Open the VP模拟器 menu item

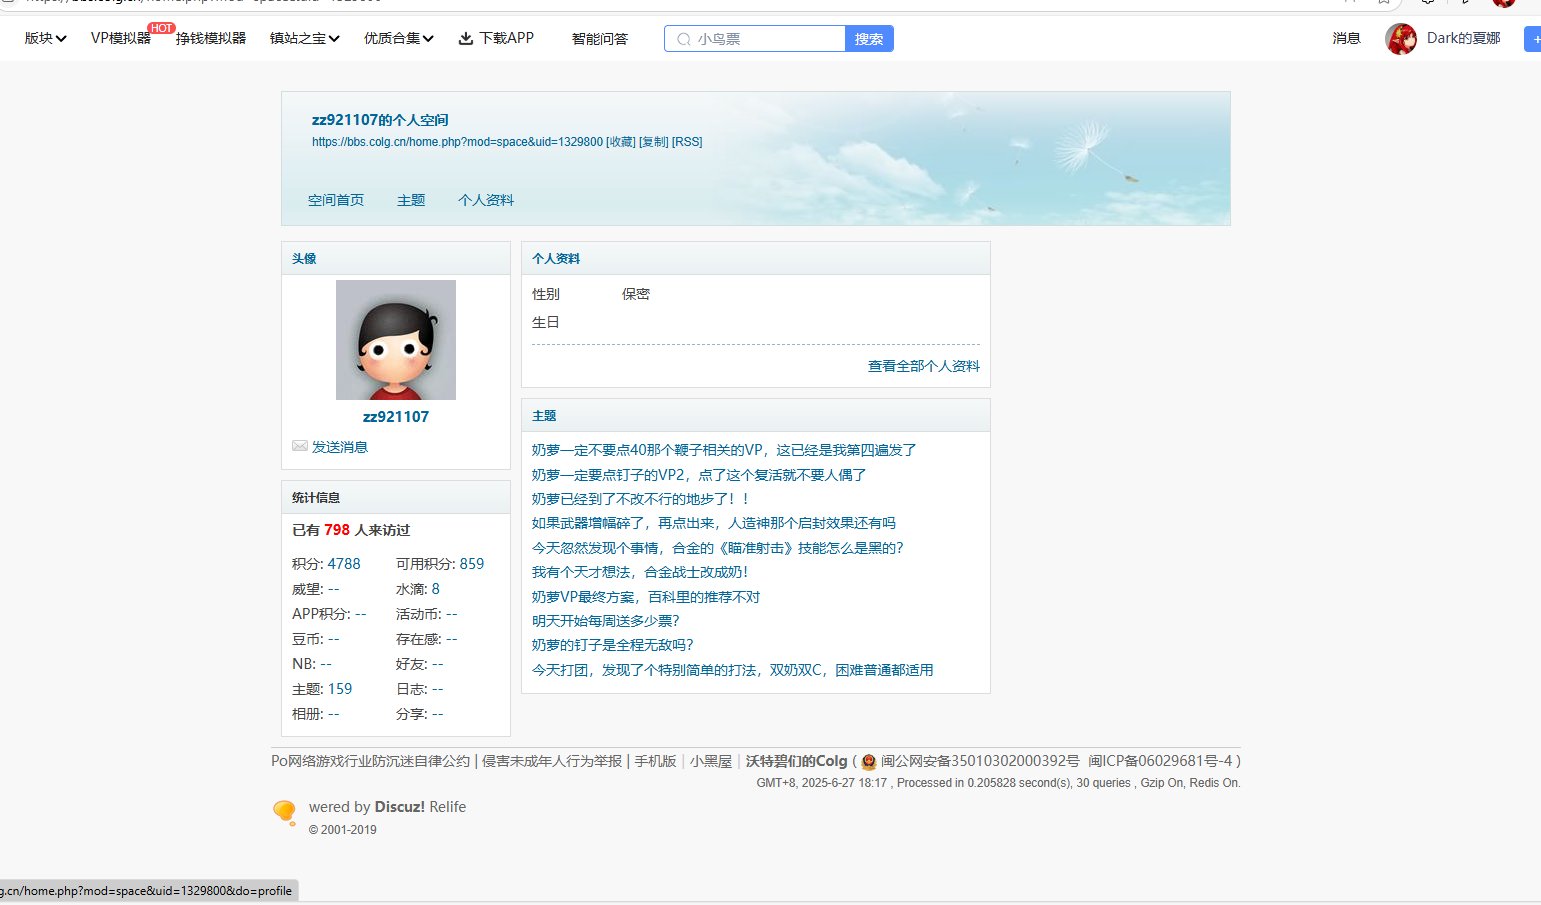(120, 39)
